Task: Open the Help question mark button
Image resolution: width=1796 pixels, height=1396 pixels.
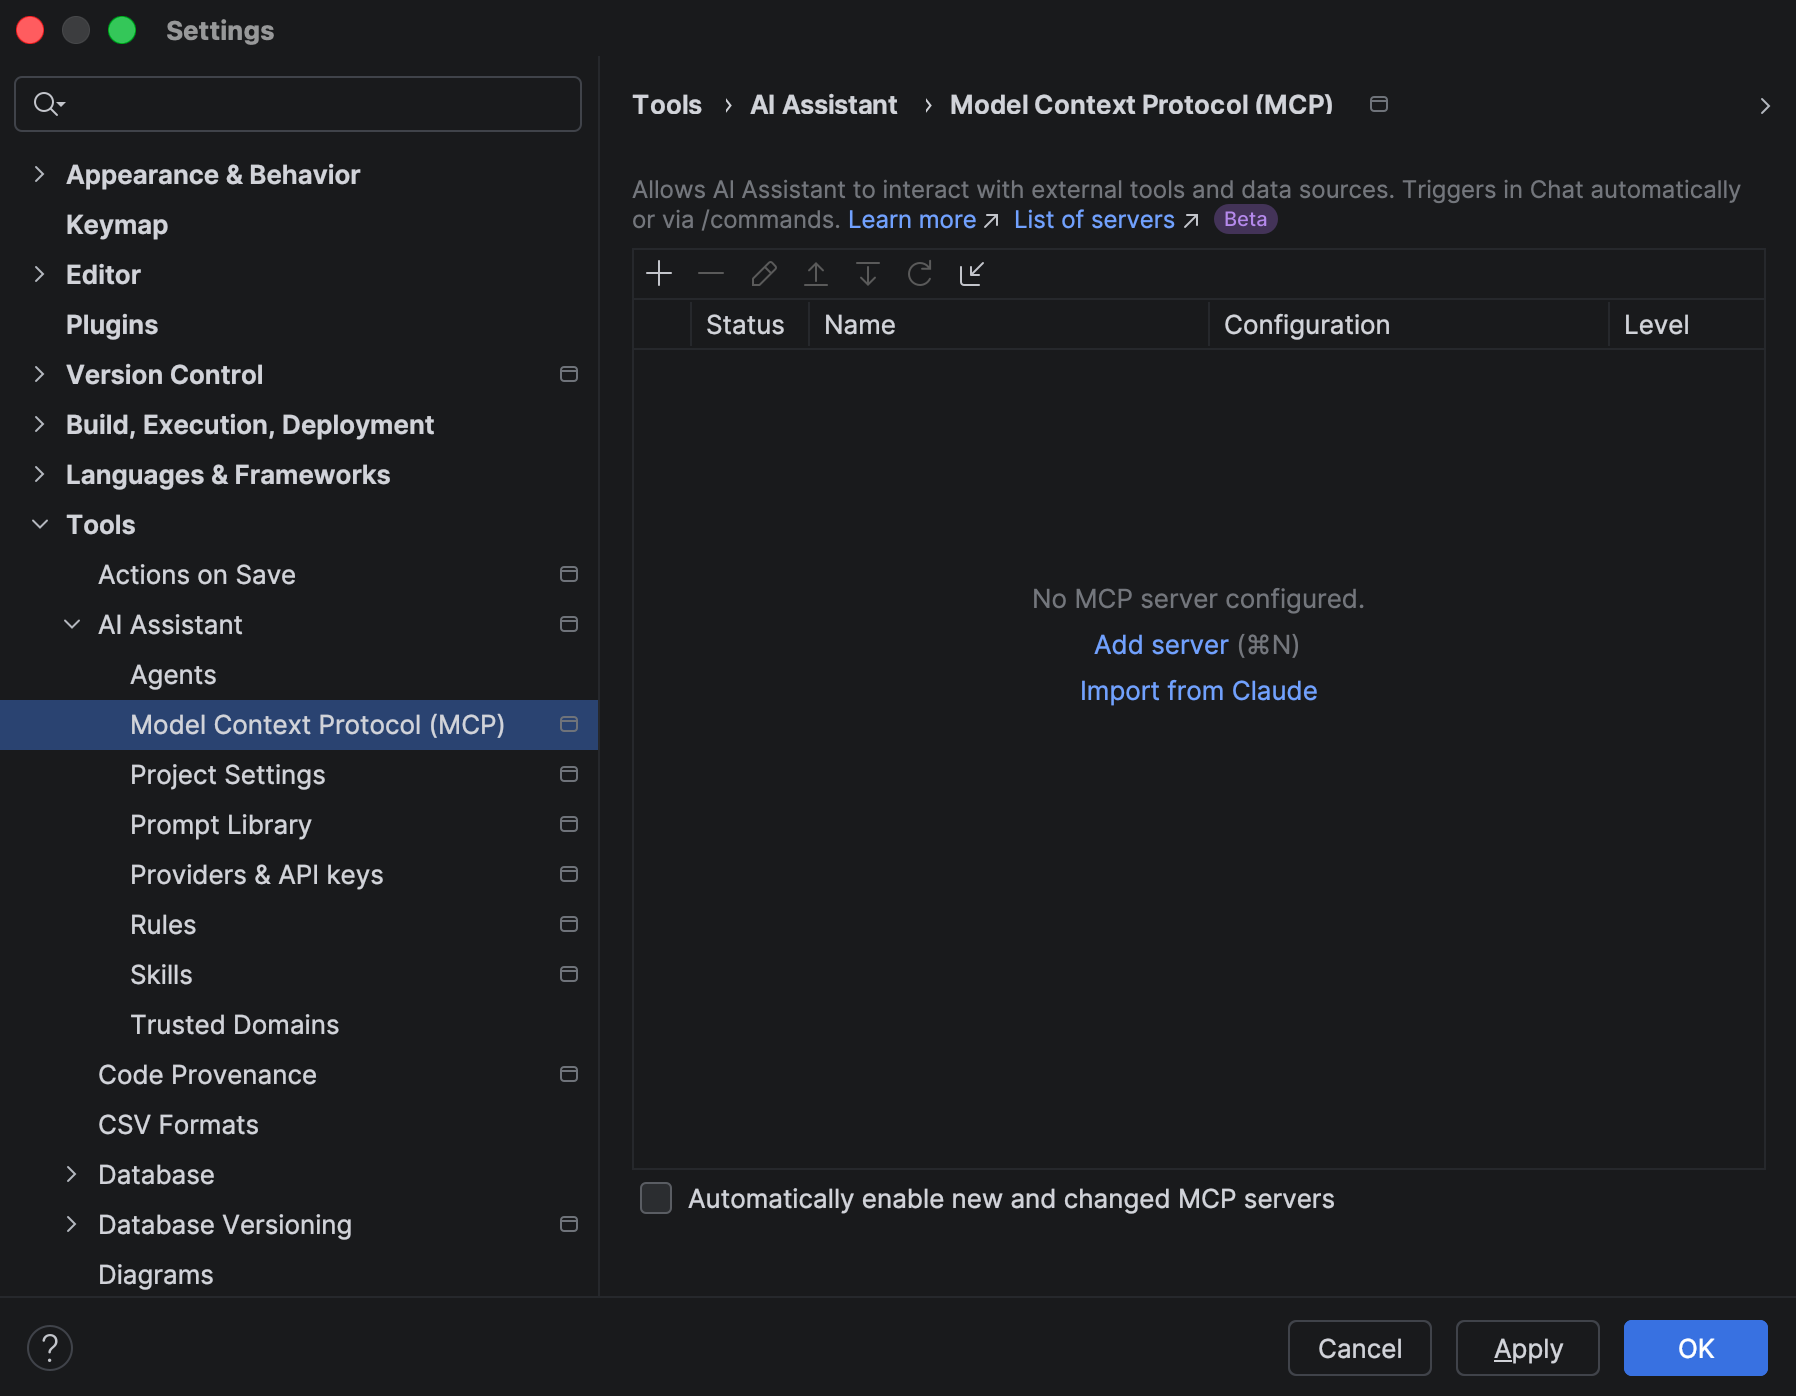Action: pos(50,1348)
